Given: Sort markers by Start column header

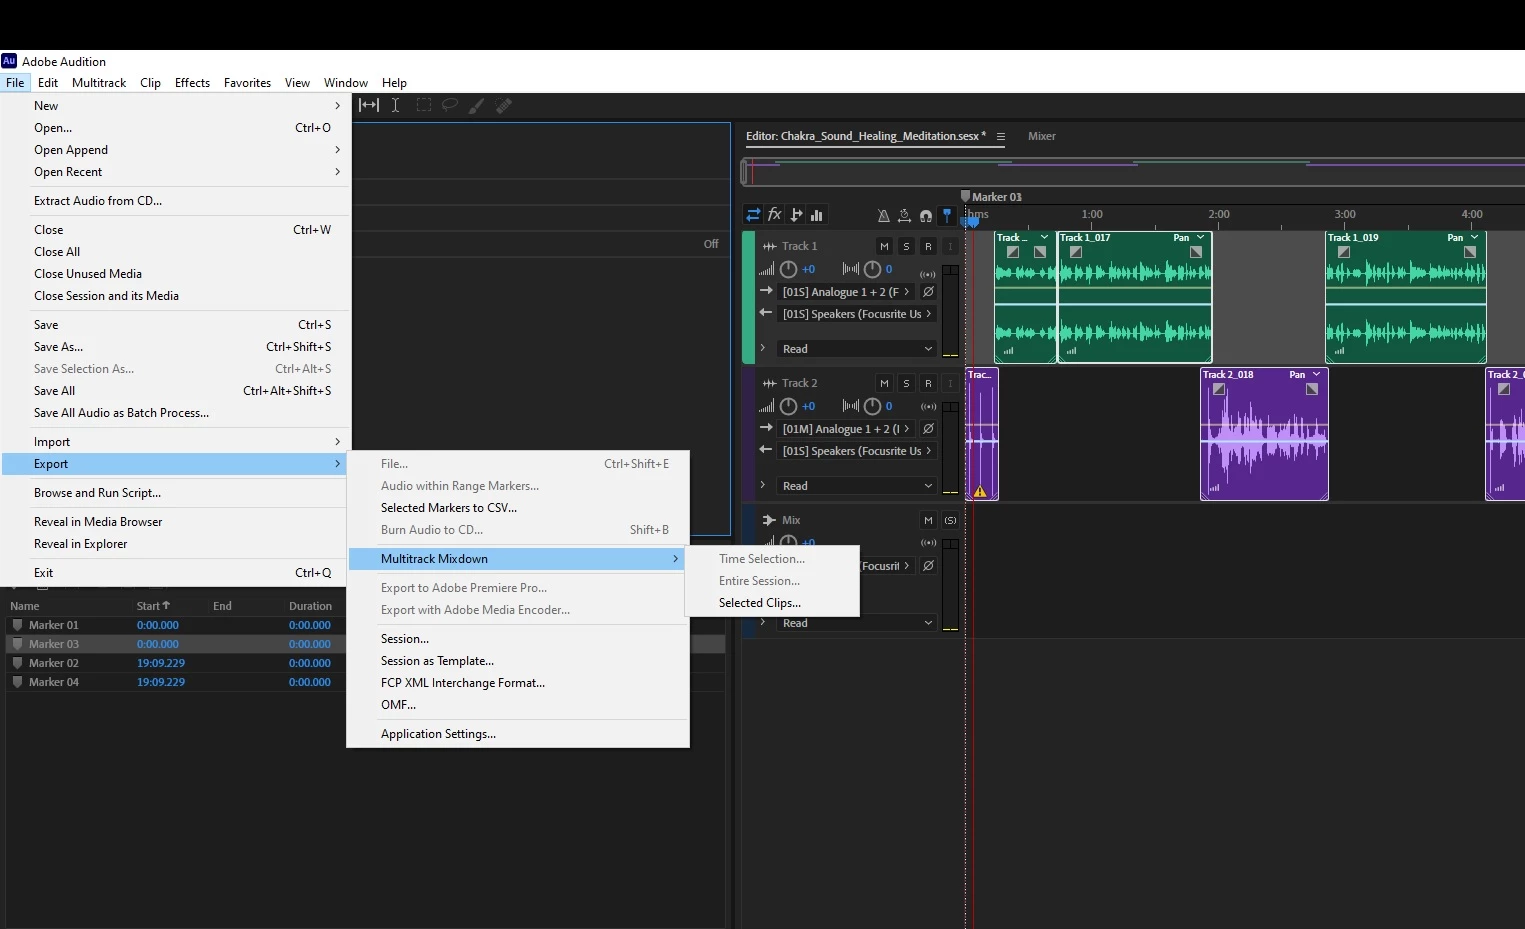Looking at the screenshot, I should pyautogui.click(x=153, y=606).
